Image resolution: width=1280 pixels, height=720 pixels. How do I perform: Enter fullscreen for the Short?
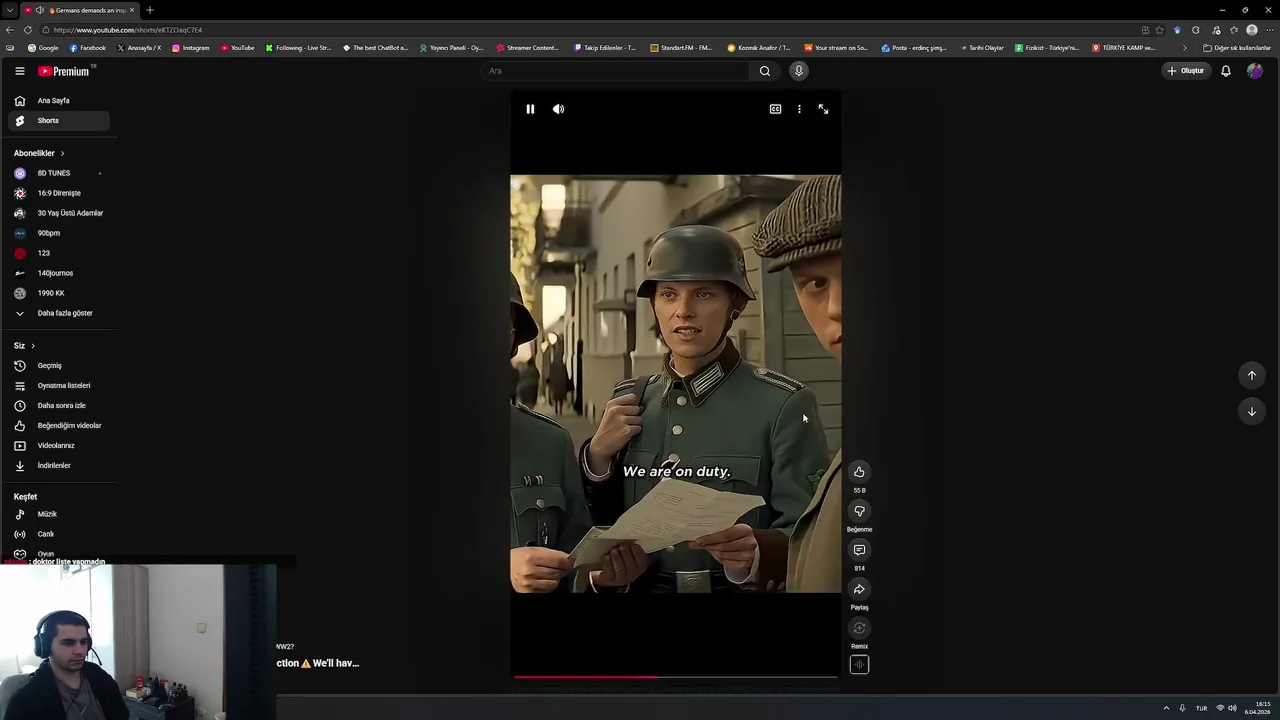coord(823,109)
